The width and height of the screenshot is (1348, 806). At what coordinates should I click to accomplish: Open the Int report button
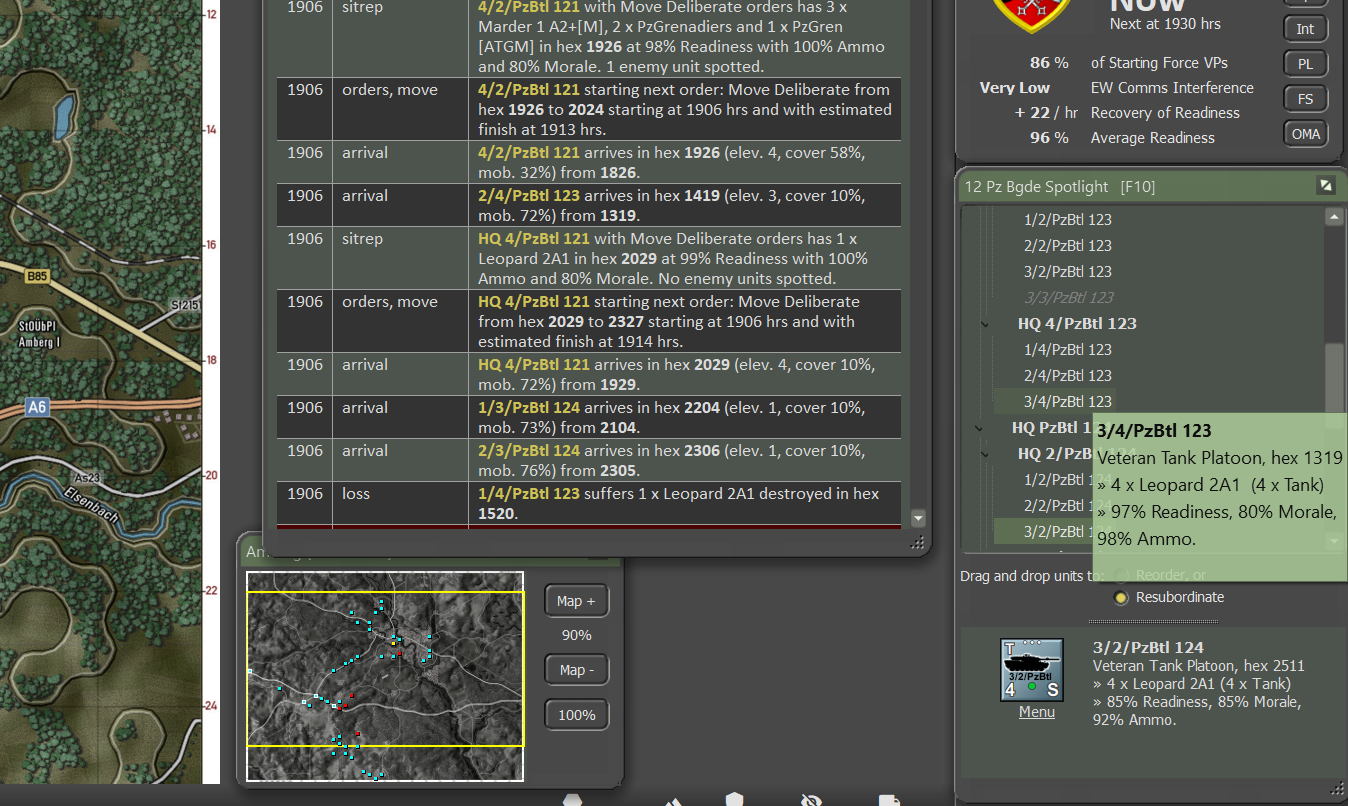click(x=1305, y=29)
